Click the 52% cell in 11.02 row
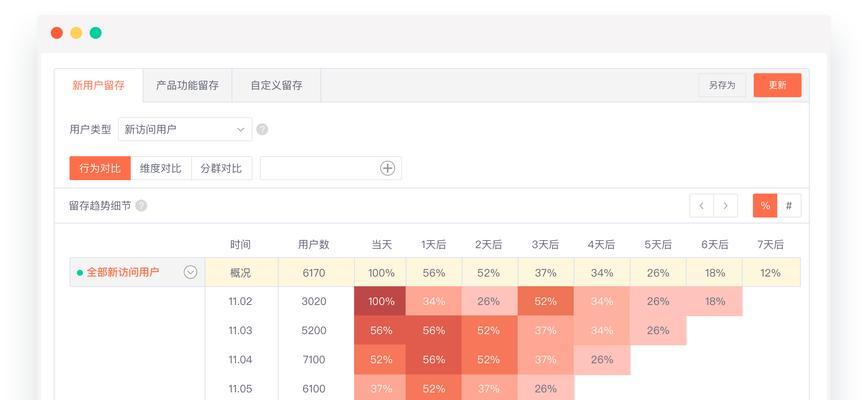Screen dimensions: 868x400 point(545,301)
